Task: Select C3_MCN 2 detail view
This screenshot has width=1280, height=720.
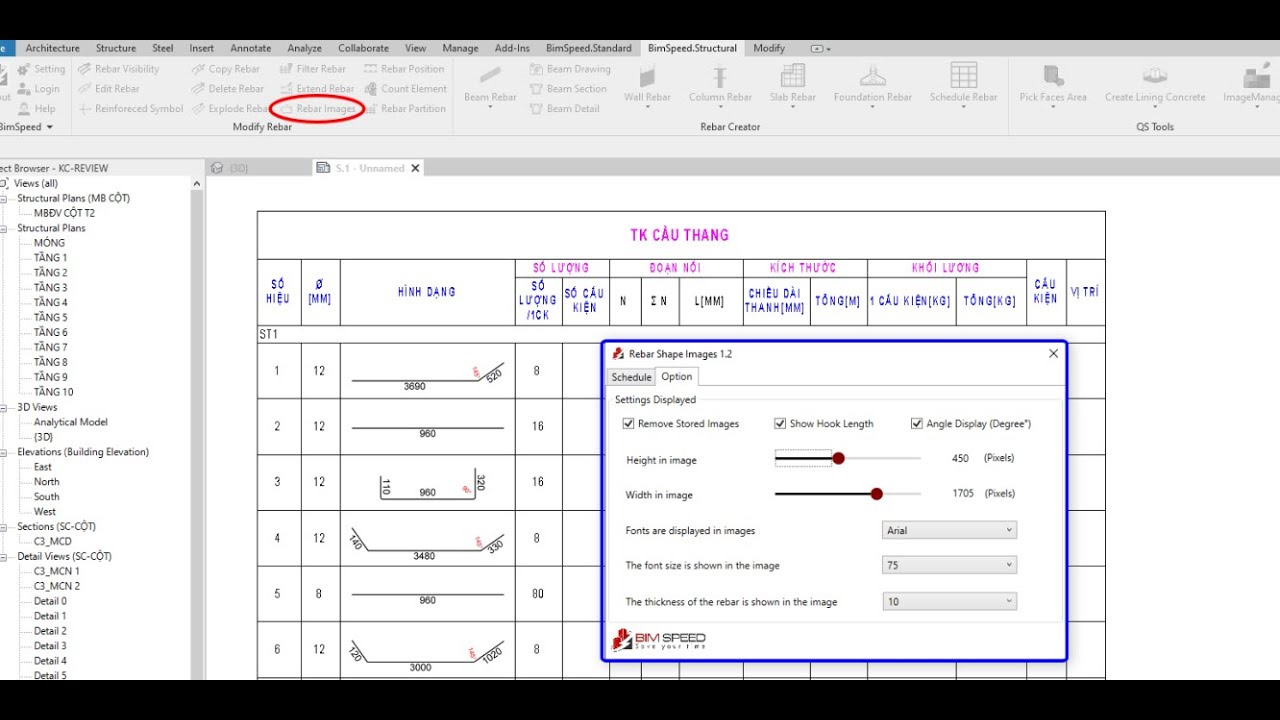Action: point(57,586)
